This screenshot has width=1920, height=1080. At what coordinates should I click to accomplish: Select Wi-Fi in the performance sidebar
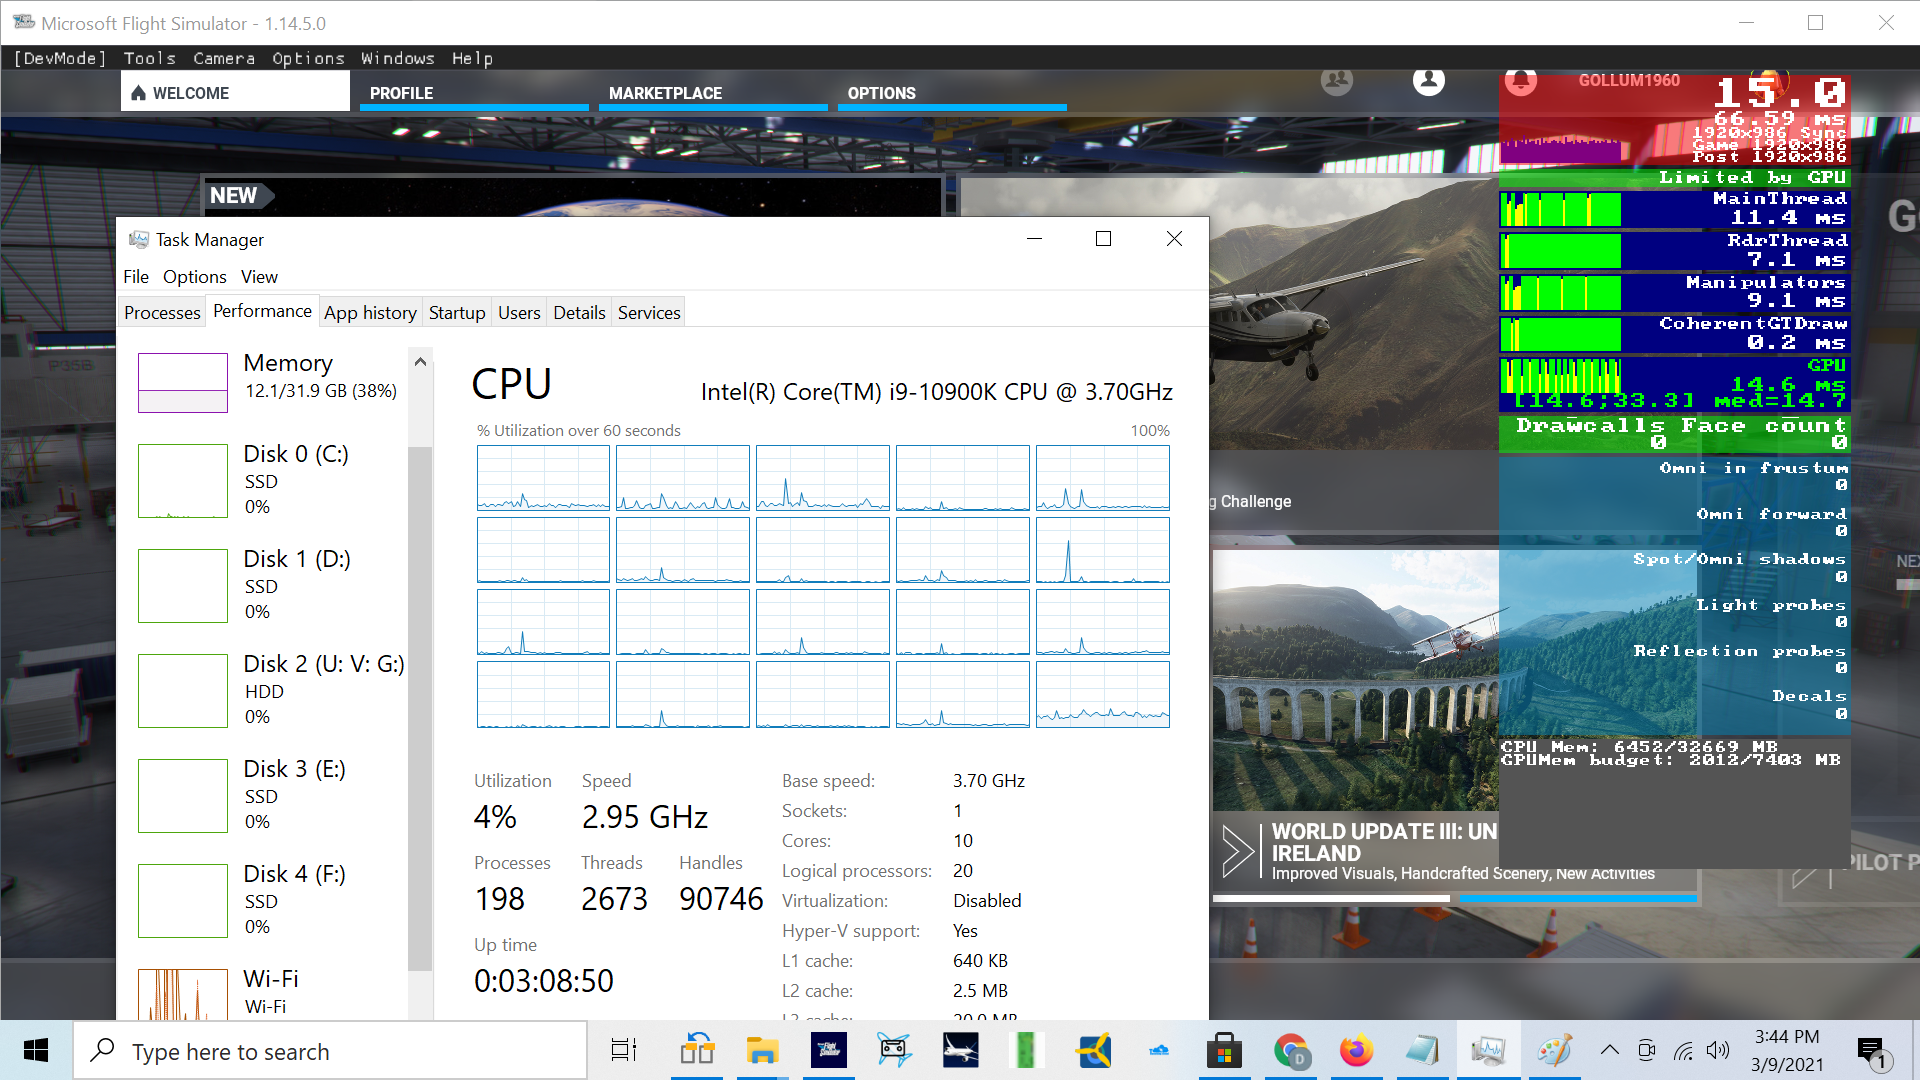(x=270, y=992)
